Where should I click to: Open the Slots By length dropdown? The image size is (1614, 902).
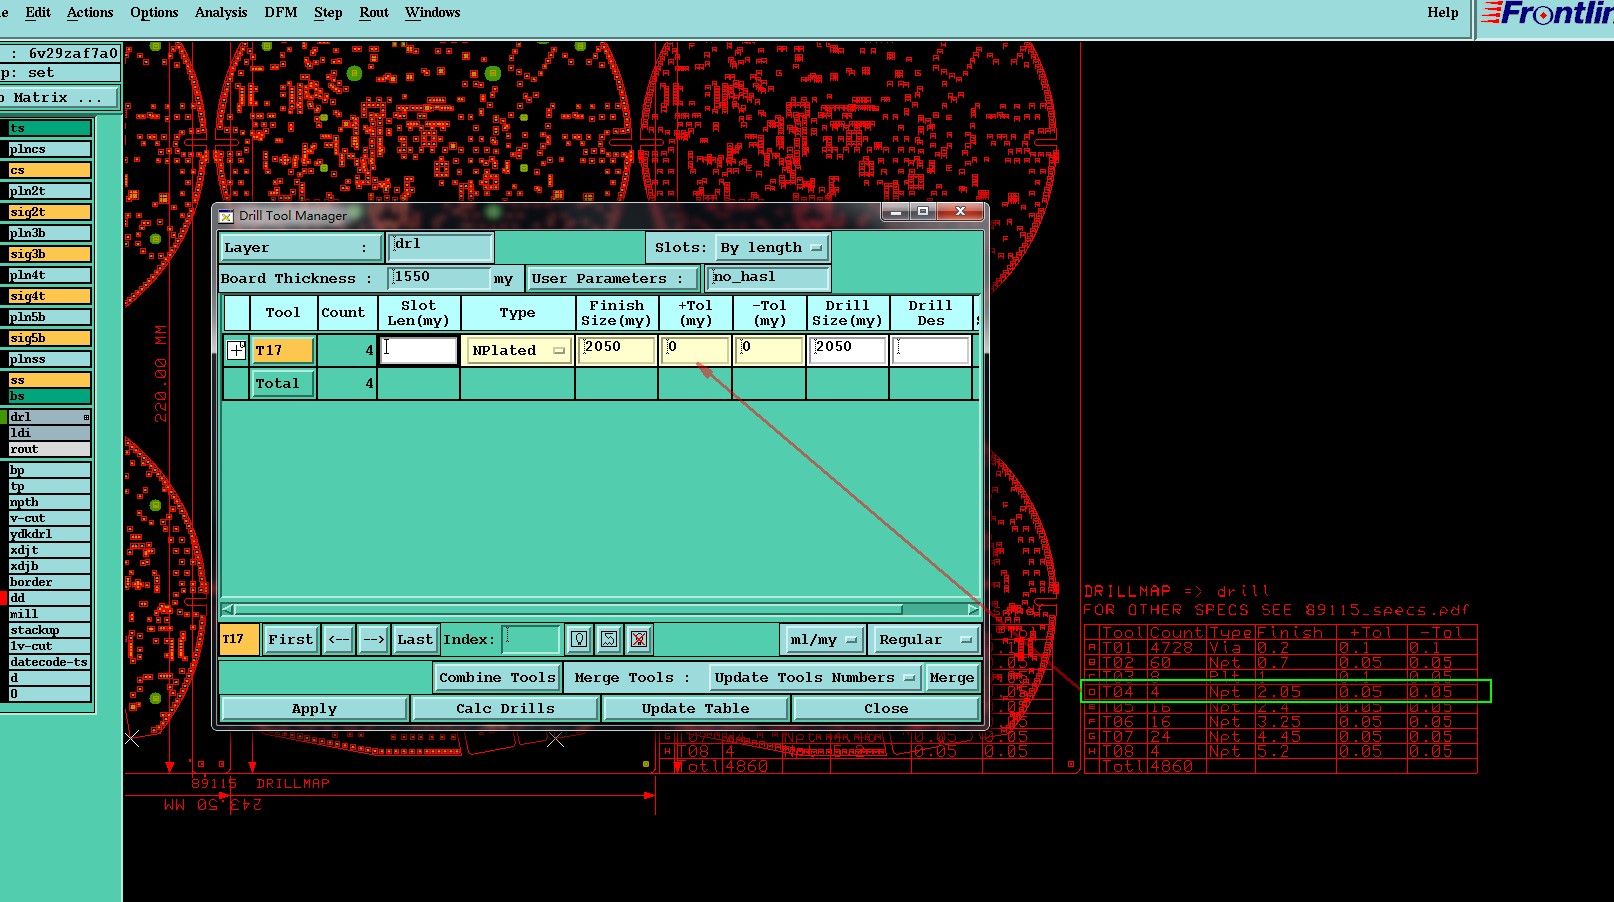771,247
